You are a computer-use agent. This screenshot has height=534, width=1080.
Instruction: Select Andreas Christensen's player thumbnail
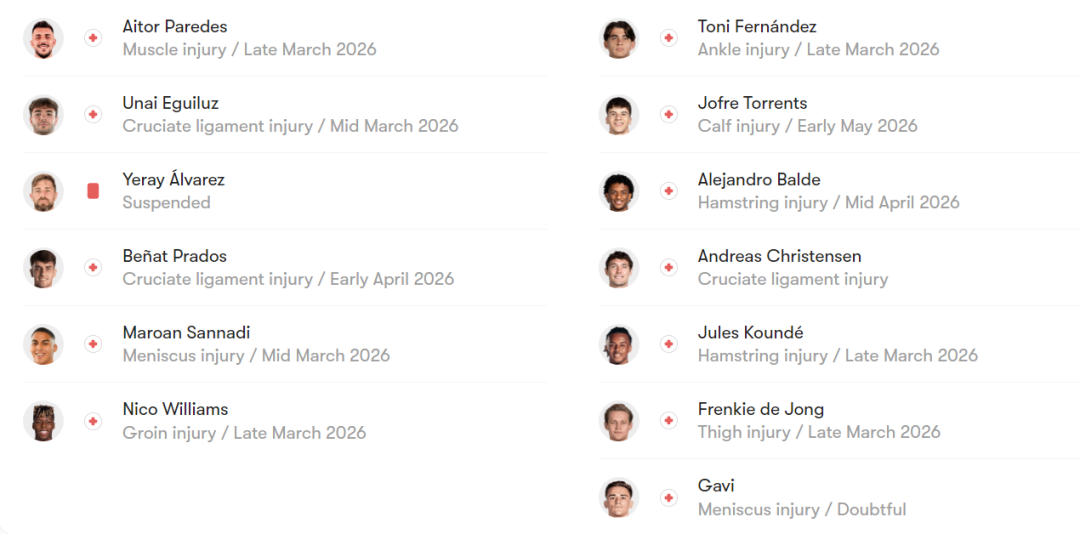619,267
